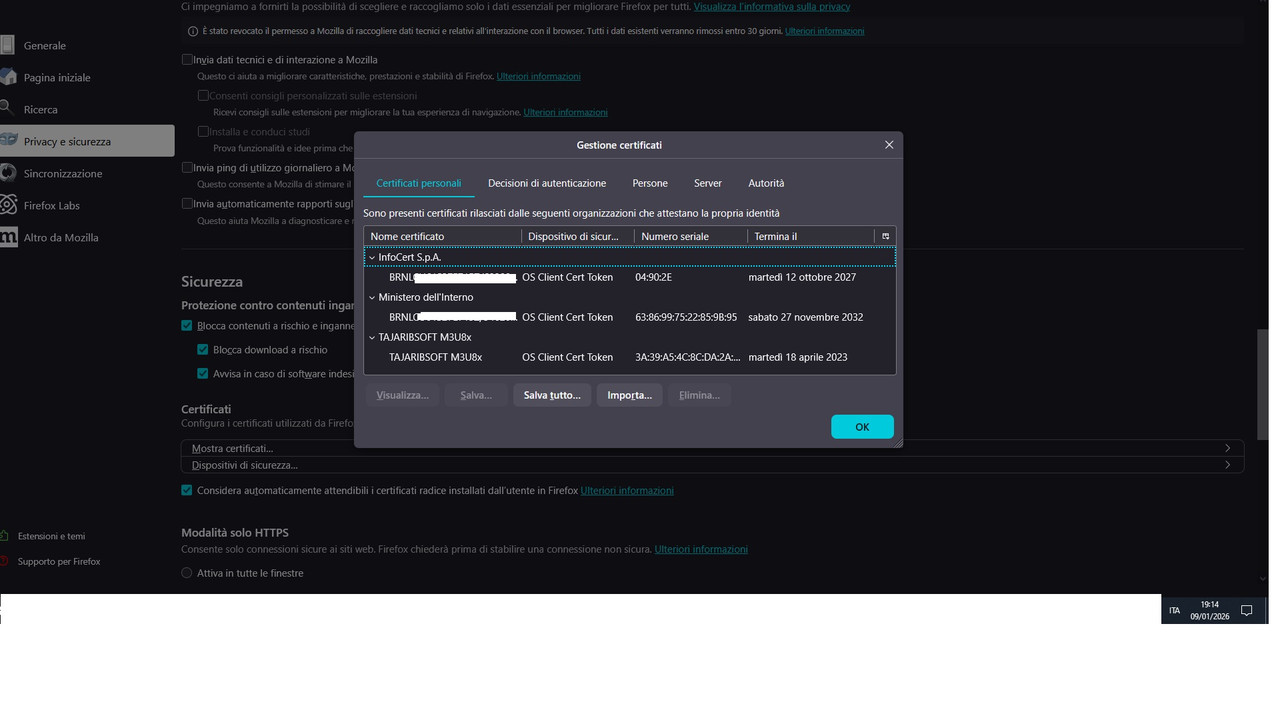Click the scrollbar down arrow on settings page
The height and width of the screenshot is (720, 1280).
(x=1263, y=579)
